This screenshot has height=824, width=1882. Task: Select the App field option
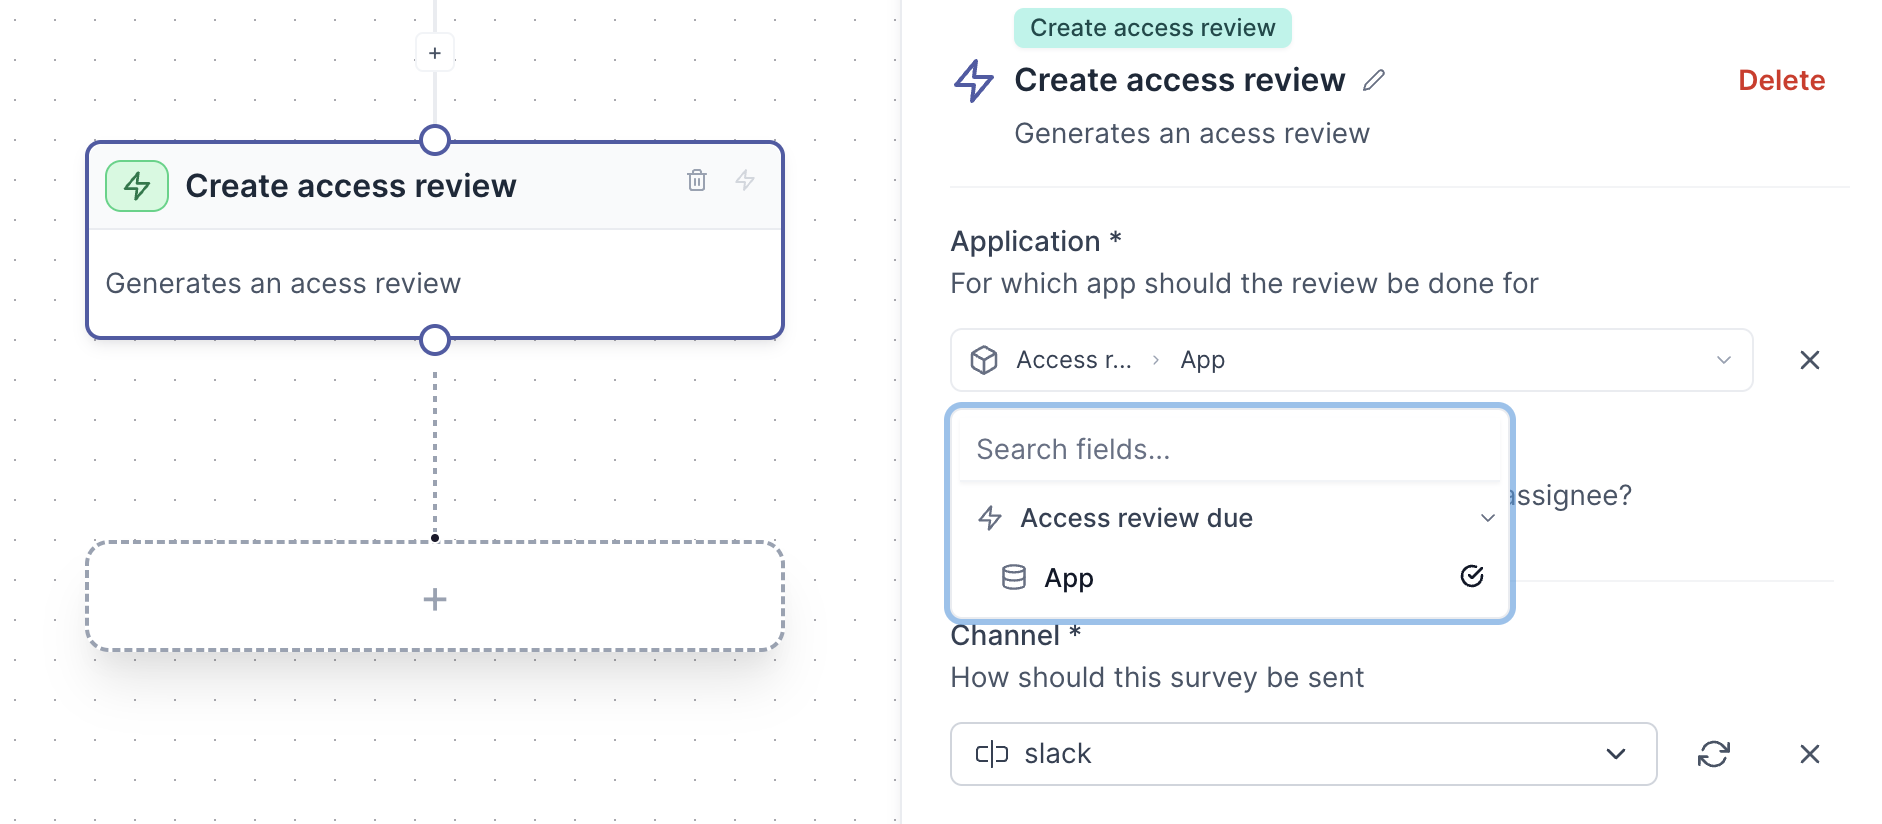tap(1069, 578)
